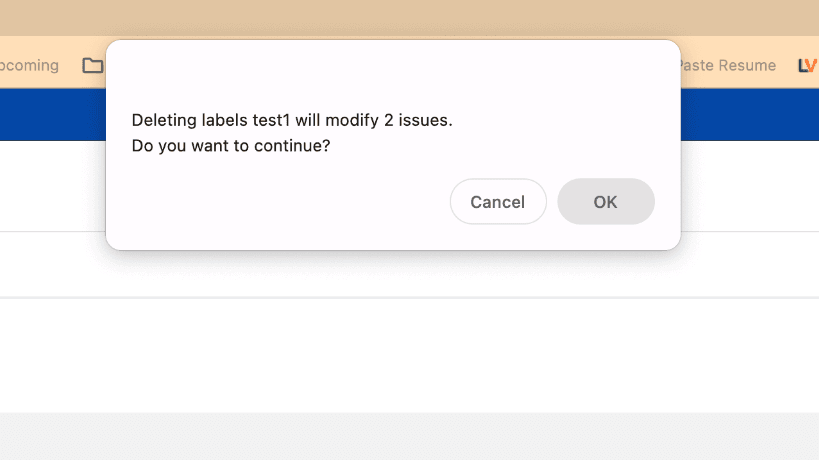Click the 'Deleting labels test1' message text
The width and height of the screenshot is (819, 460).
[292, 120]
